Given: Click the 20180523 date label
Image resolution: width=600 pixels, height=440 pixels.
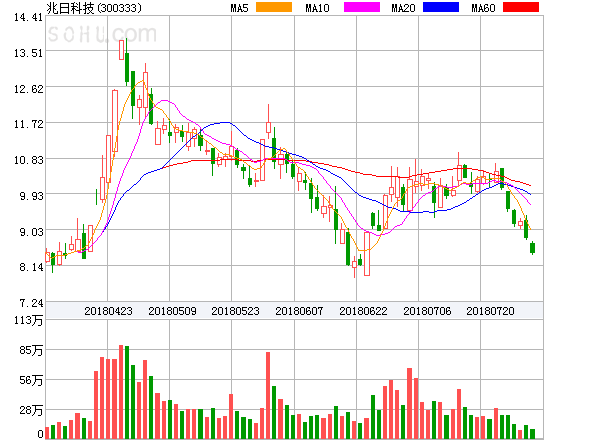Looking at the screenshot, I should 235,311.
